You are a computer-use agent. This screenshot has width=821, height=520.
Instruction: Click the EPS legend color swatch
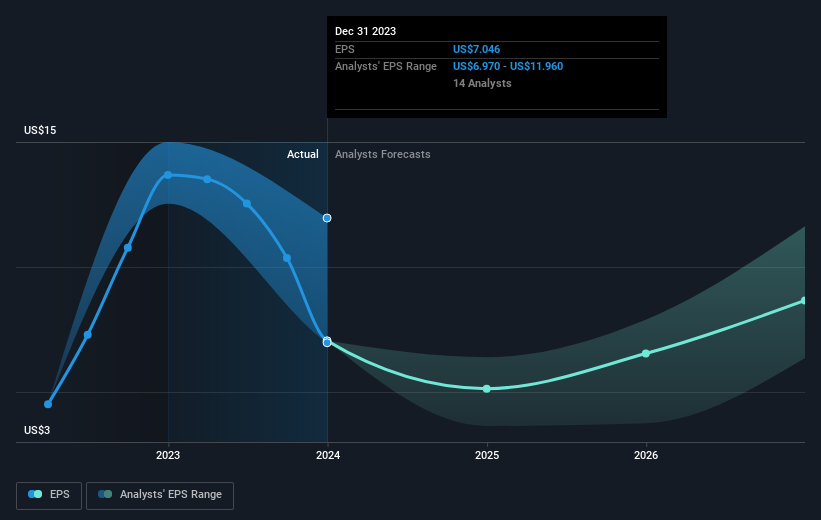click(x=35, y=494)
